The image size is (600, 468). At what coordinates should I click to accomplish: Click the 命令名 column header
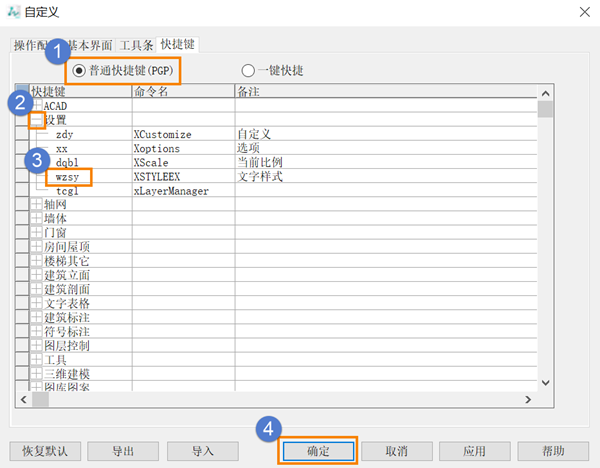coord(183,91)
